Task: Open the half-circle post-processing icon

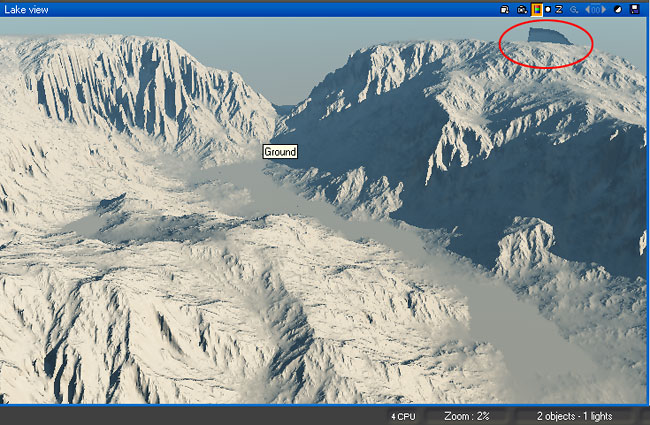Action: click(x=618, y=9)
